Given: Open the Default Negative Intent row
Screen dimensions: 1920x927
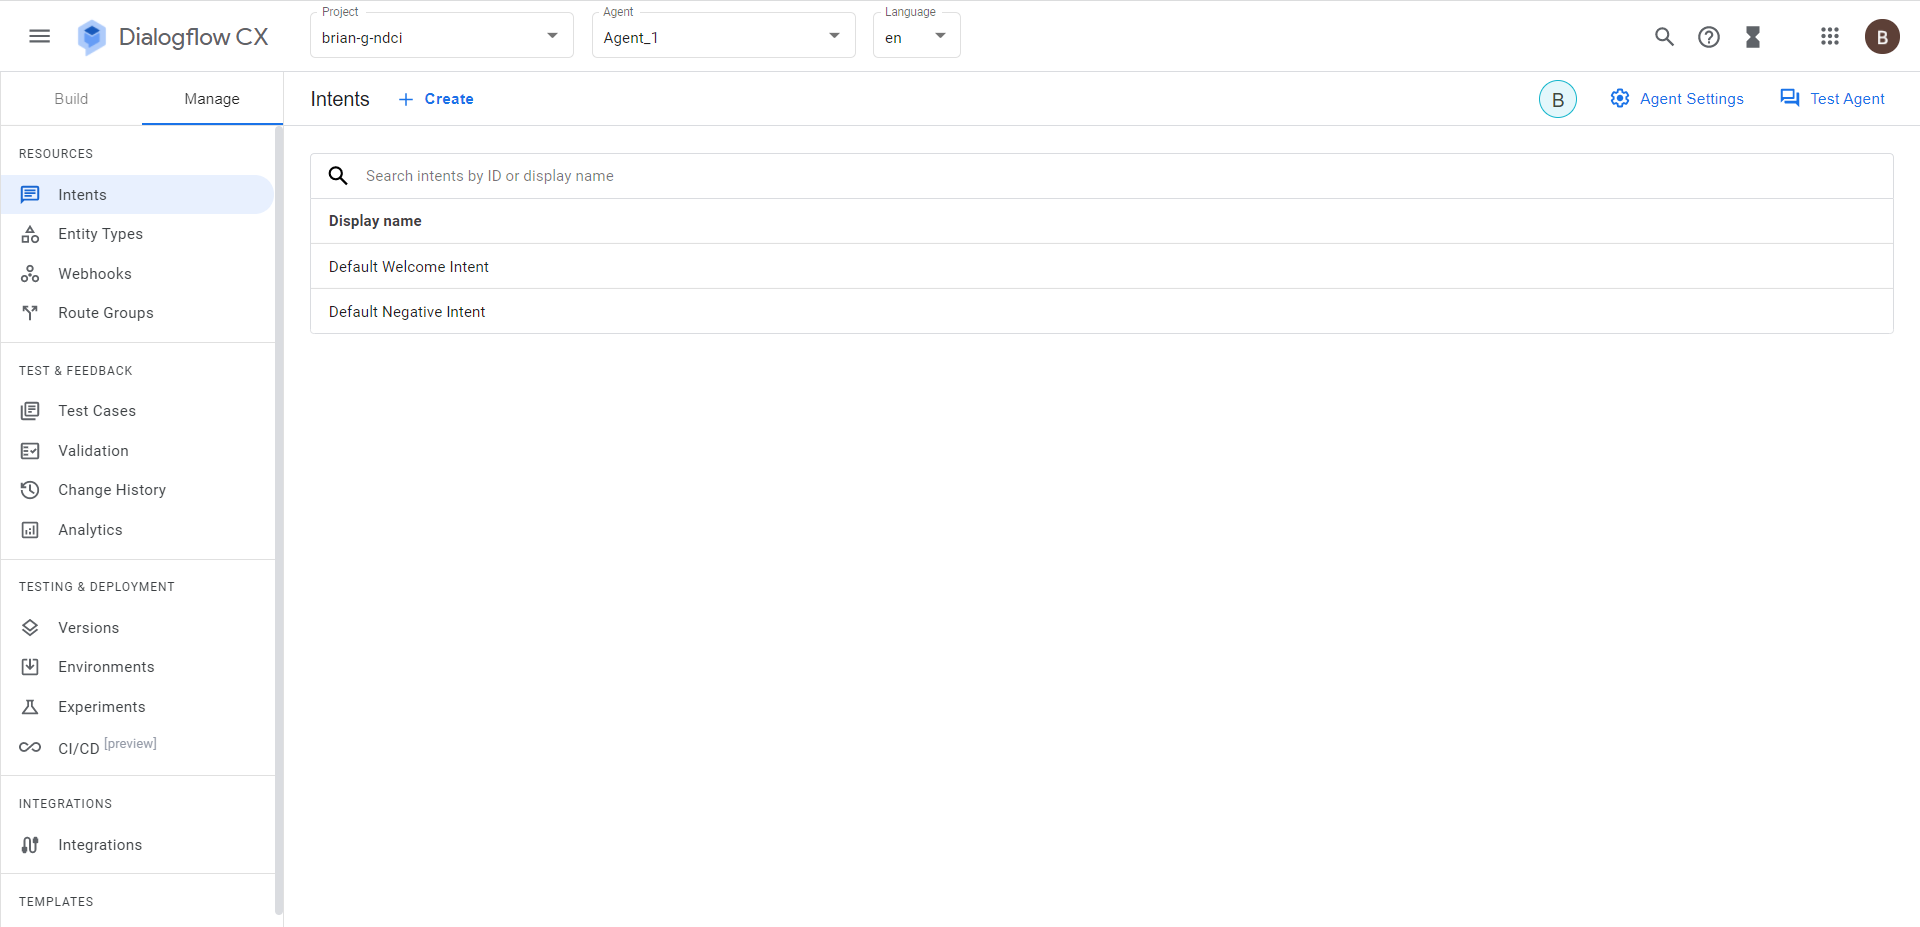Looking at the screenshot, I should (1102, 312).
